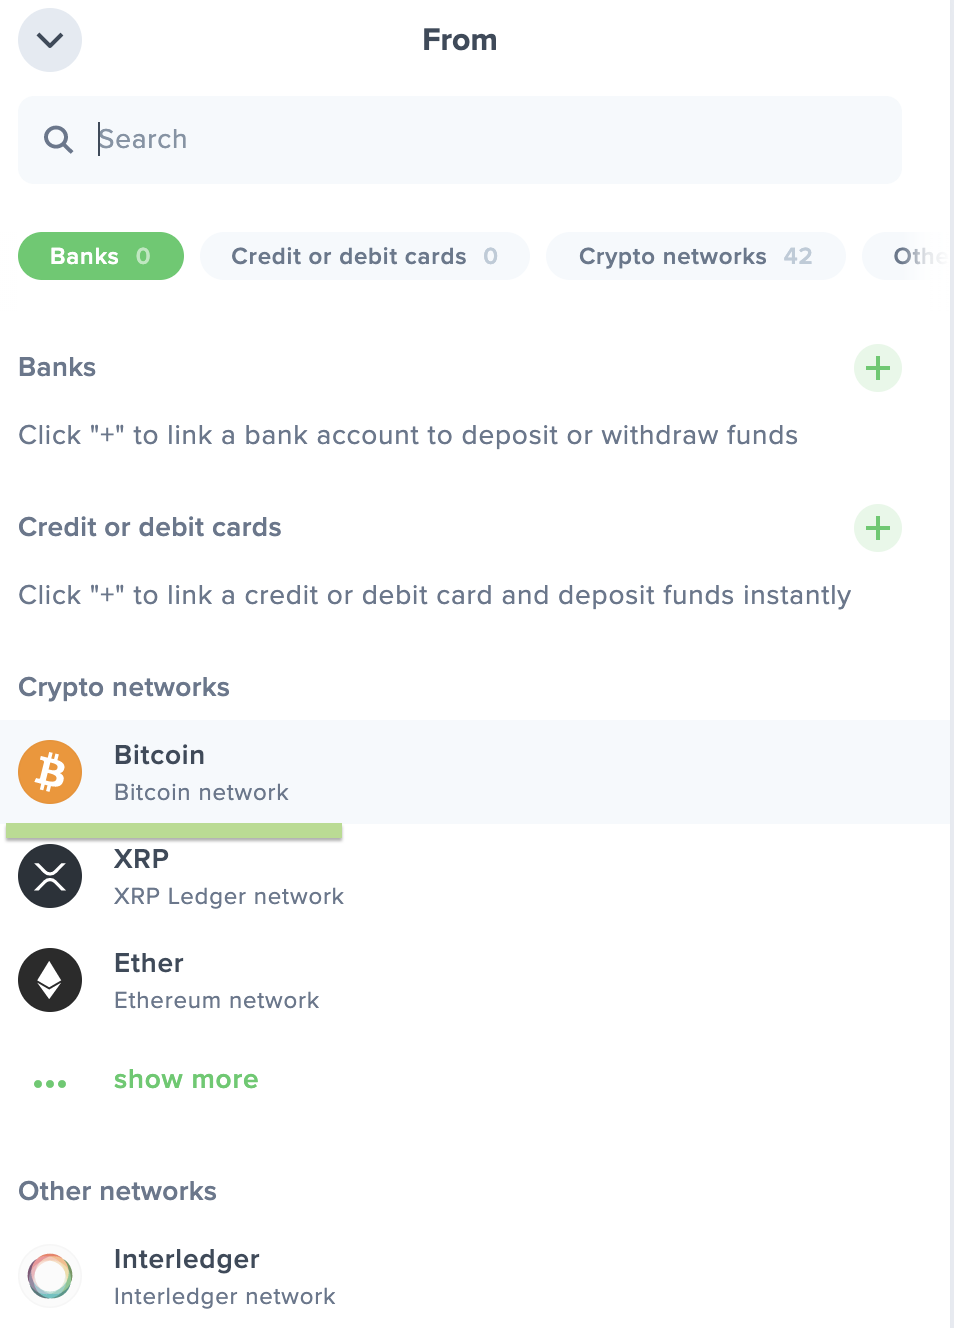This screenshot has width=954, height=1328.
Task: Click the three green dots icon
Action: click(50, 1083)
